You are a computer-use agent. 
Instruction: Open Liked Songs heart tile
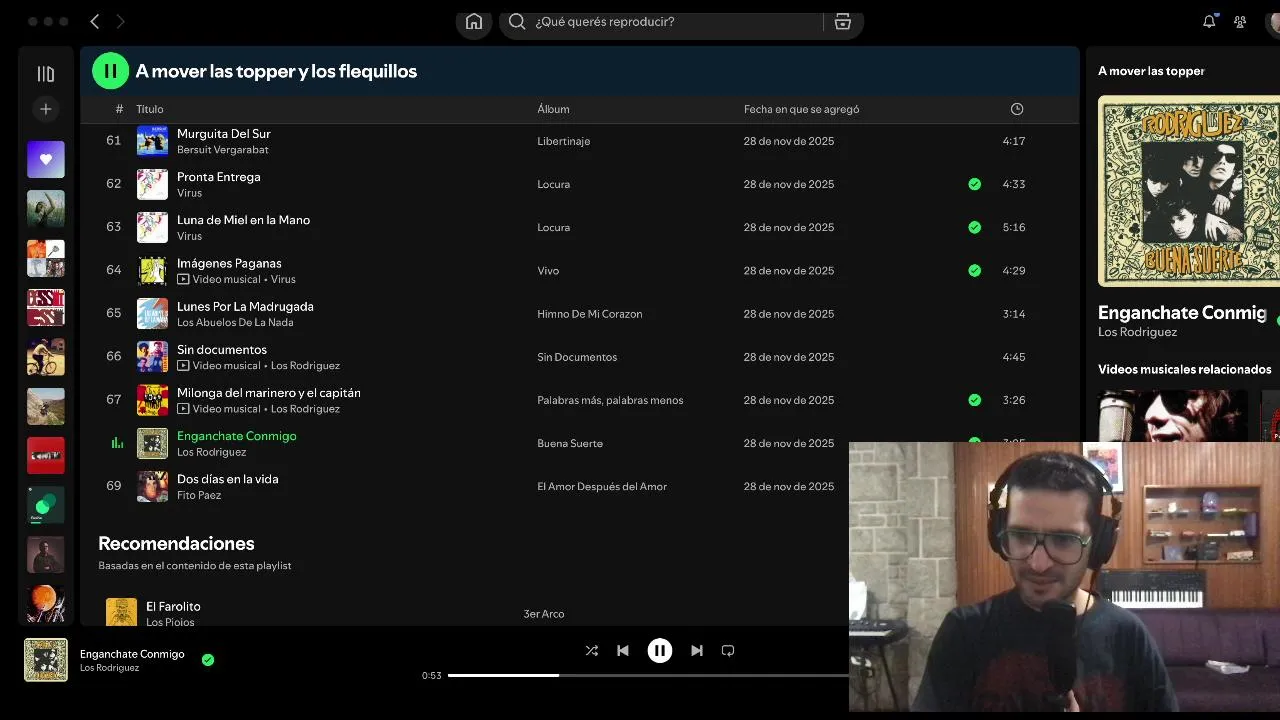tap(46, 160)
